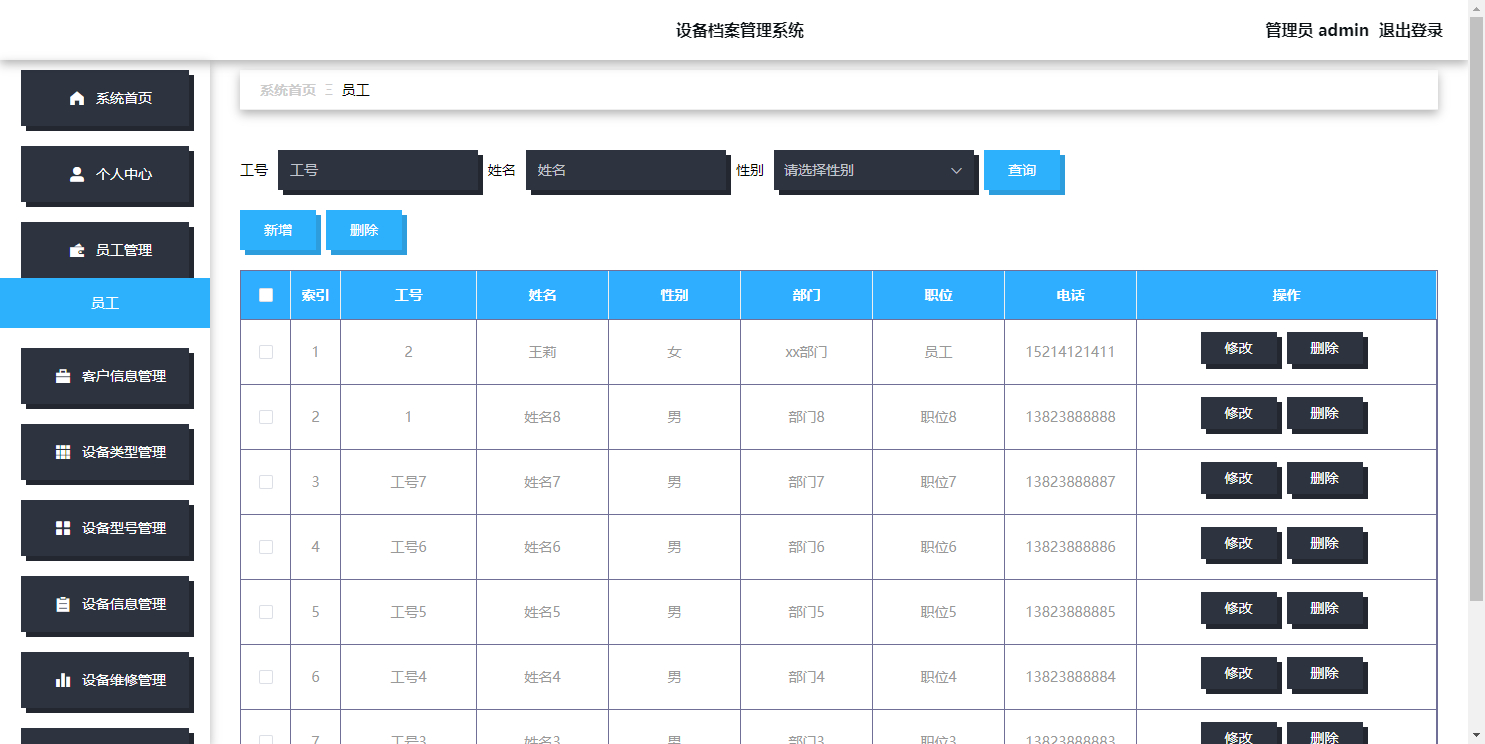Check the row checkbox for 姓名4
This screenshot has width=1485, height=744.
pos(266,677)
